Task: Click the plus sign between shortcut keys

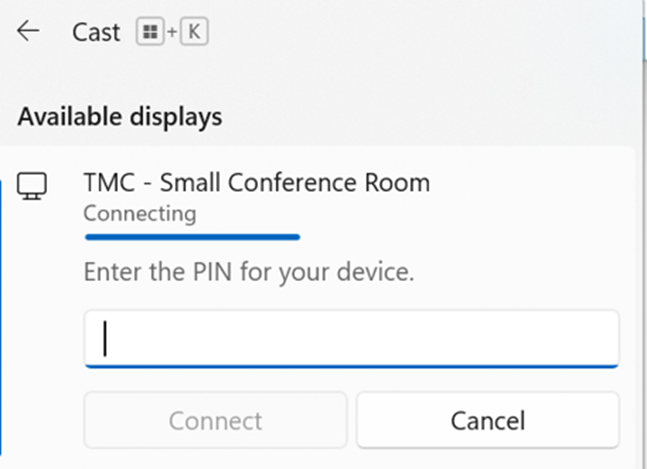Action: tap(172, 32)
